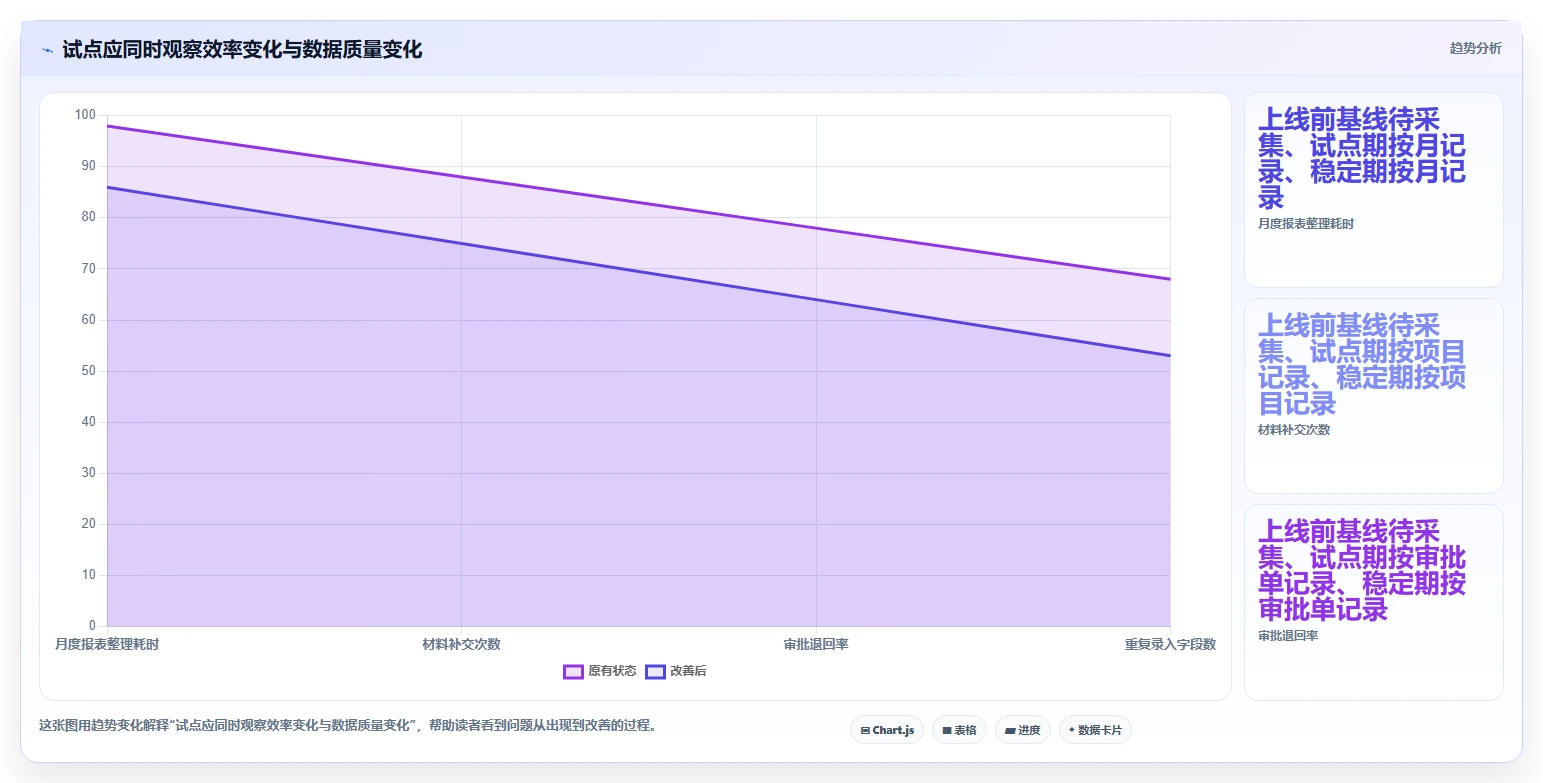Viewport: 1543px width, 783px height.
Task: Click 材料补交次数 caption in second card
Action: coord(1294,430)
